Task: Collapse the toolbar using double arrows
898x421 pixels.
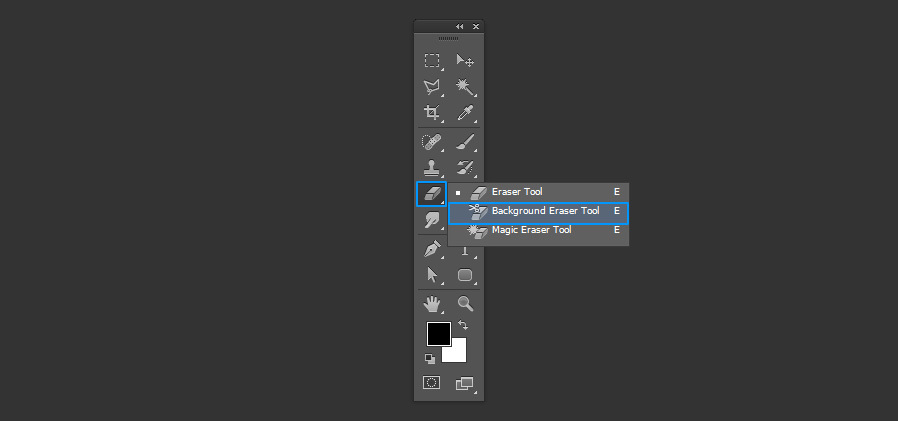Action: tap(460, 26)
